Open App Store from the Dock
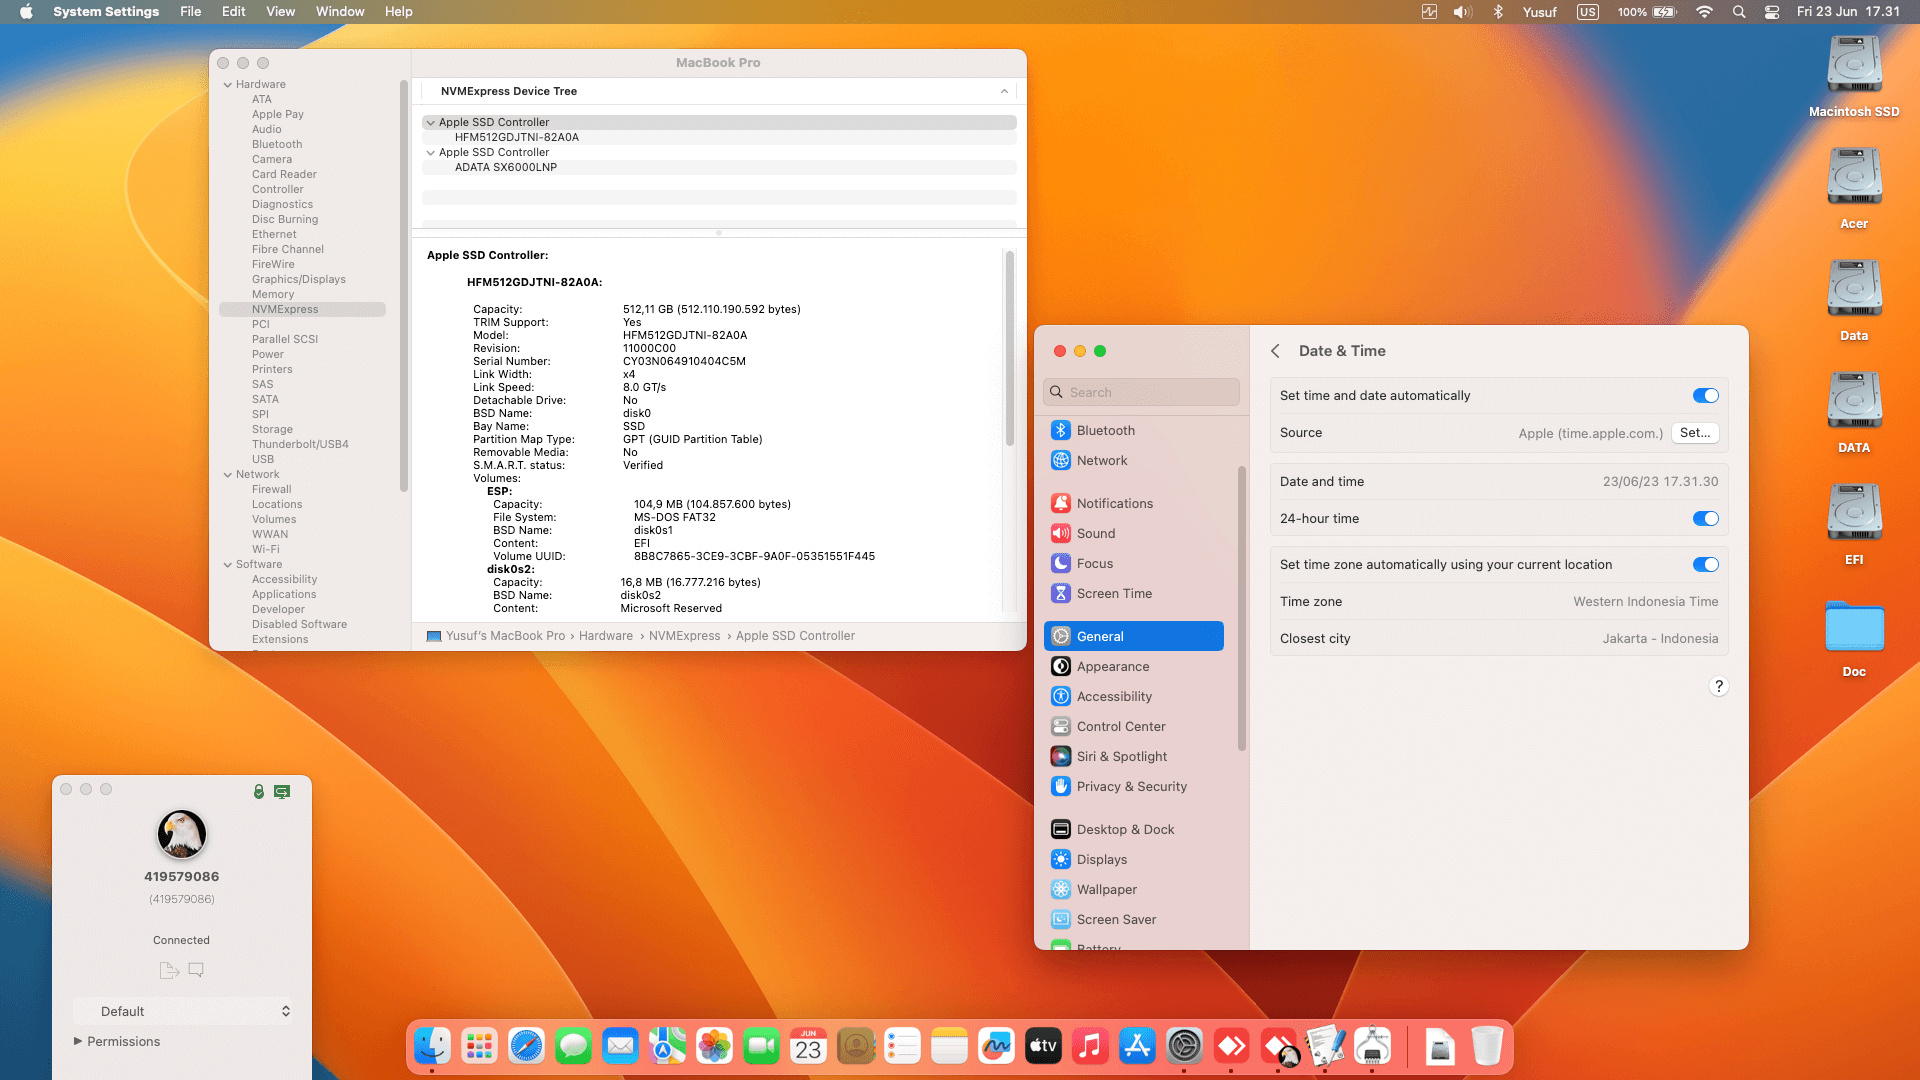Viewport: 1920px width, 1080px height. (x=1137, y=1046)
